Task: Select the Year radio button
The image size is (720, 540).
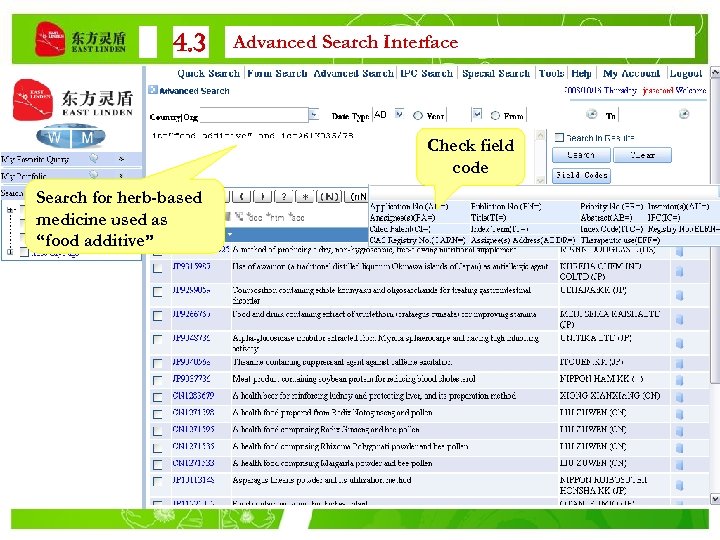Action: point(418,116)
